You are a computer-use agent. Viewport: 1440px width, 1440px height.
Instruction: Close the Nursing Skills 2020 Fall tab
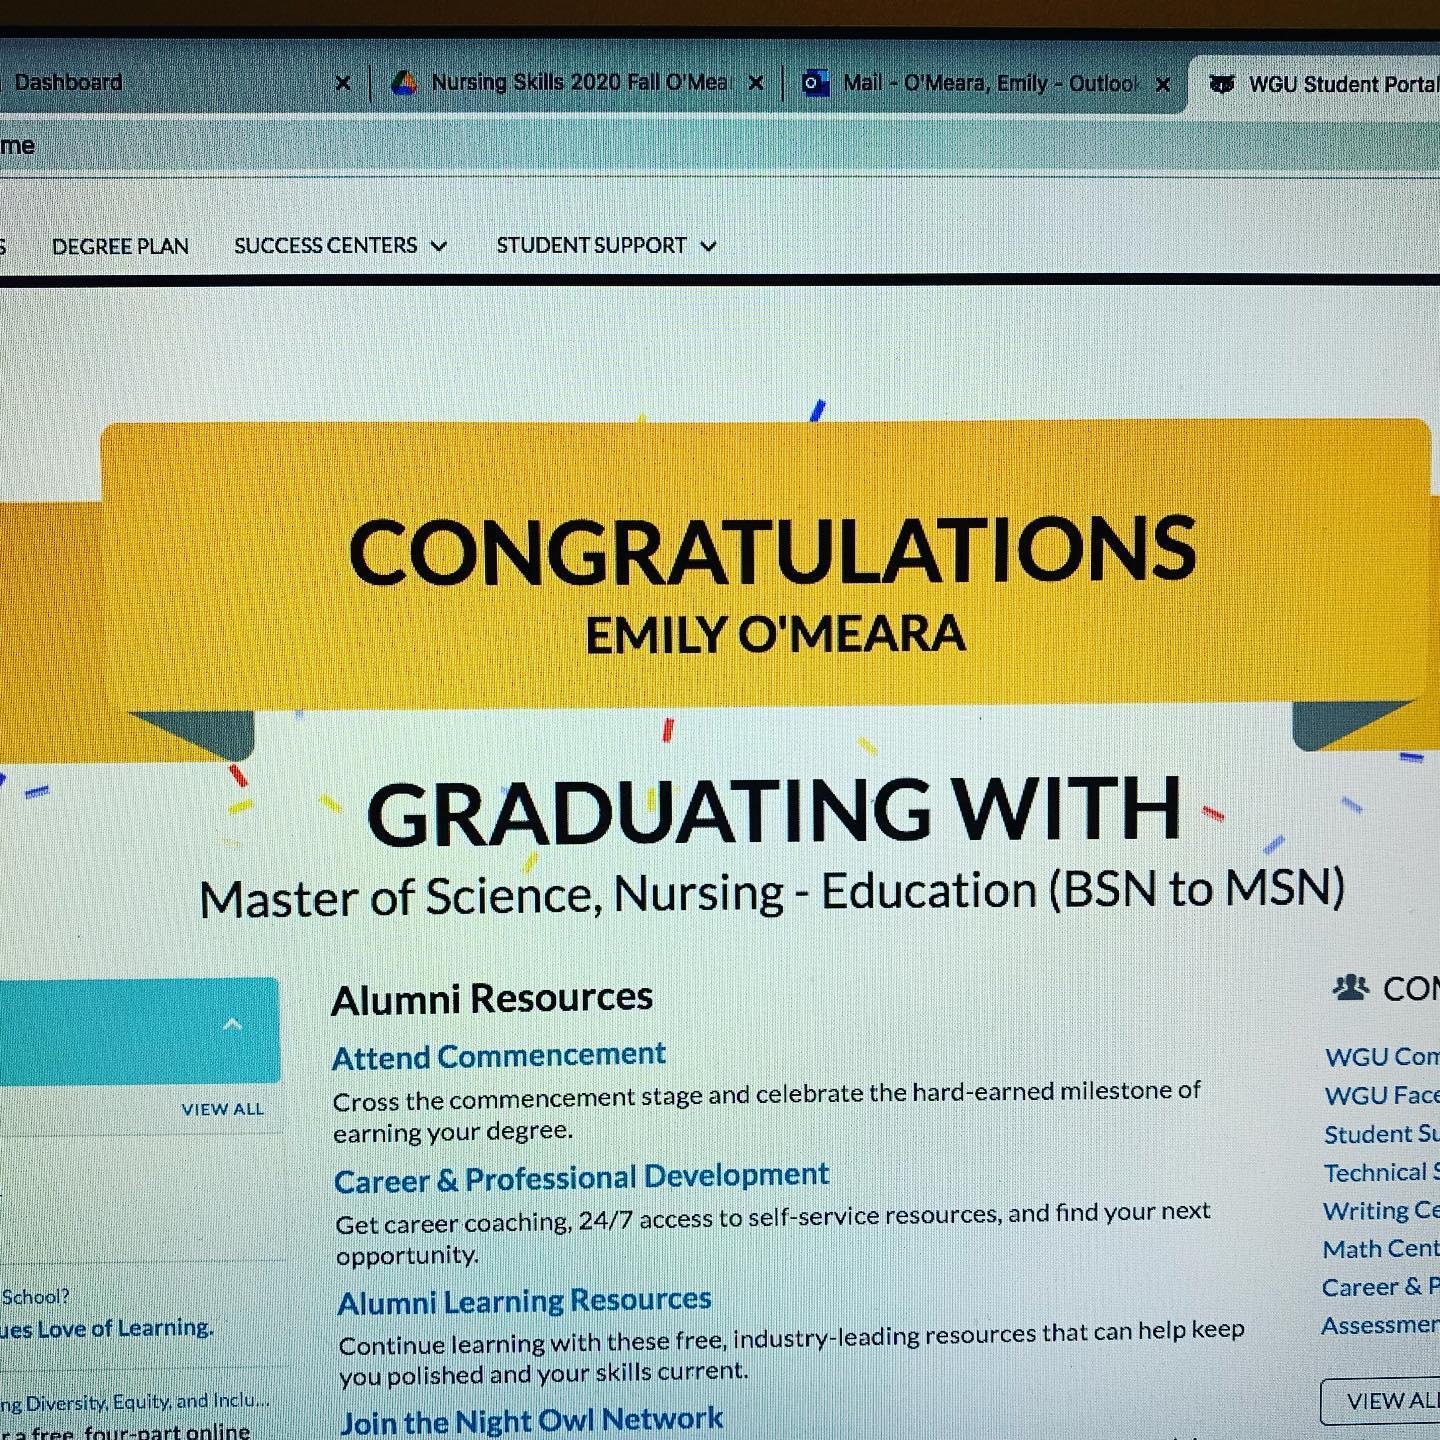[x=756, y=83]
